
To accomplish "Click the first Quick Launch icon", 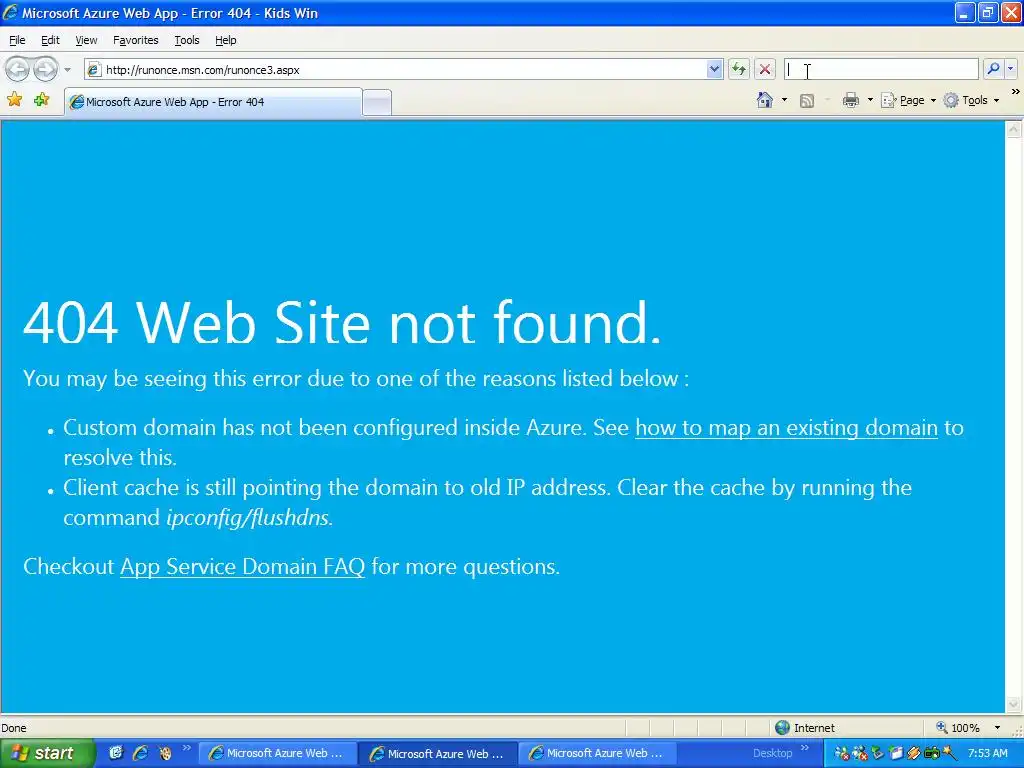I will click(x=116, y=753).
